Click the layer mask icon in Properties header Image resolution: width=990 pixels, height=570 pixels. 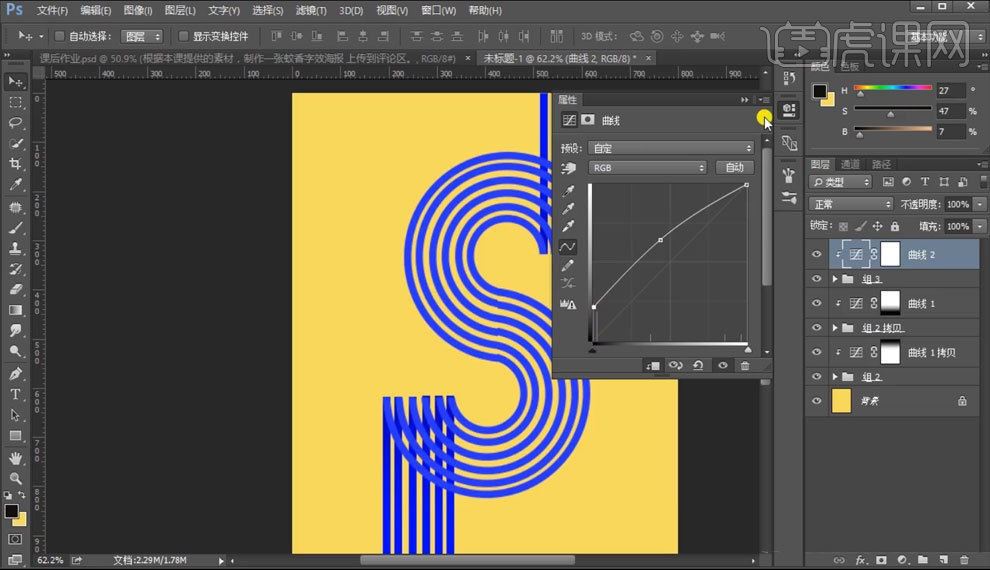coord(588,120)
